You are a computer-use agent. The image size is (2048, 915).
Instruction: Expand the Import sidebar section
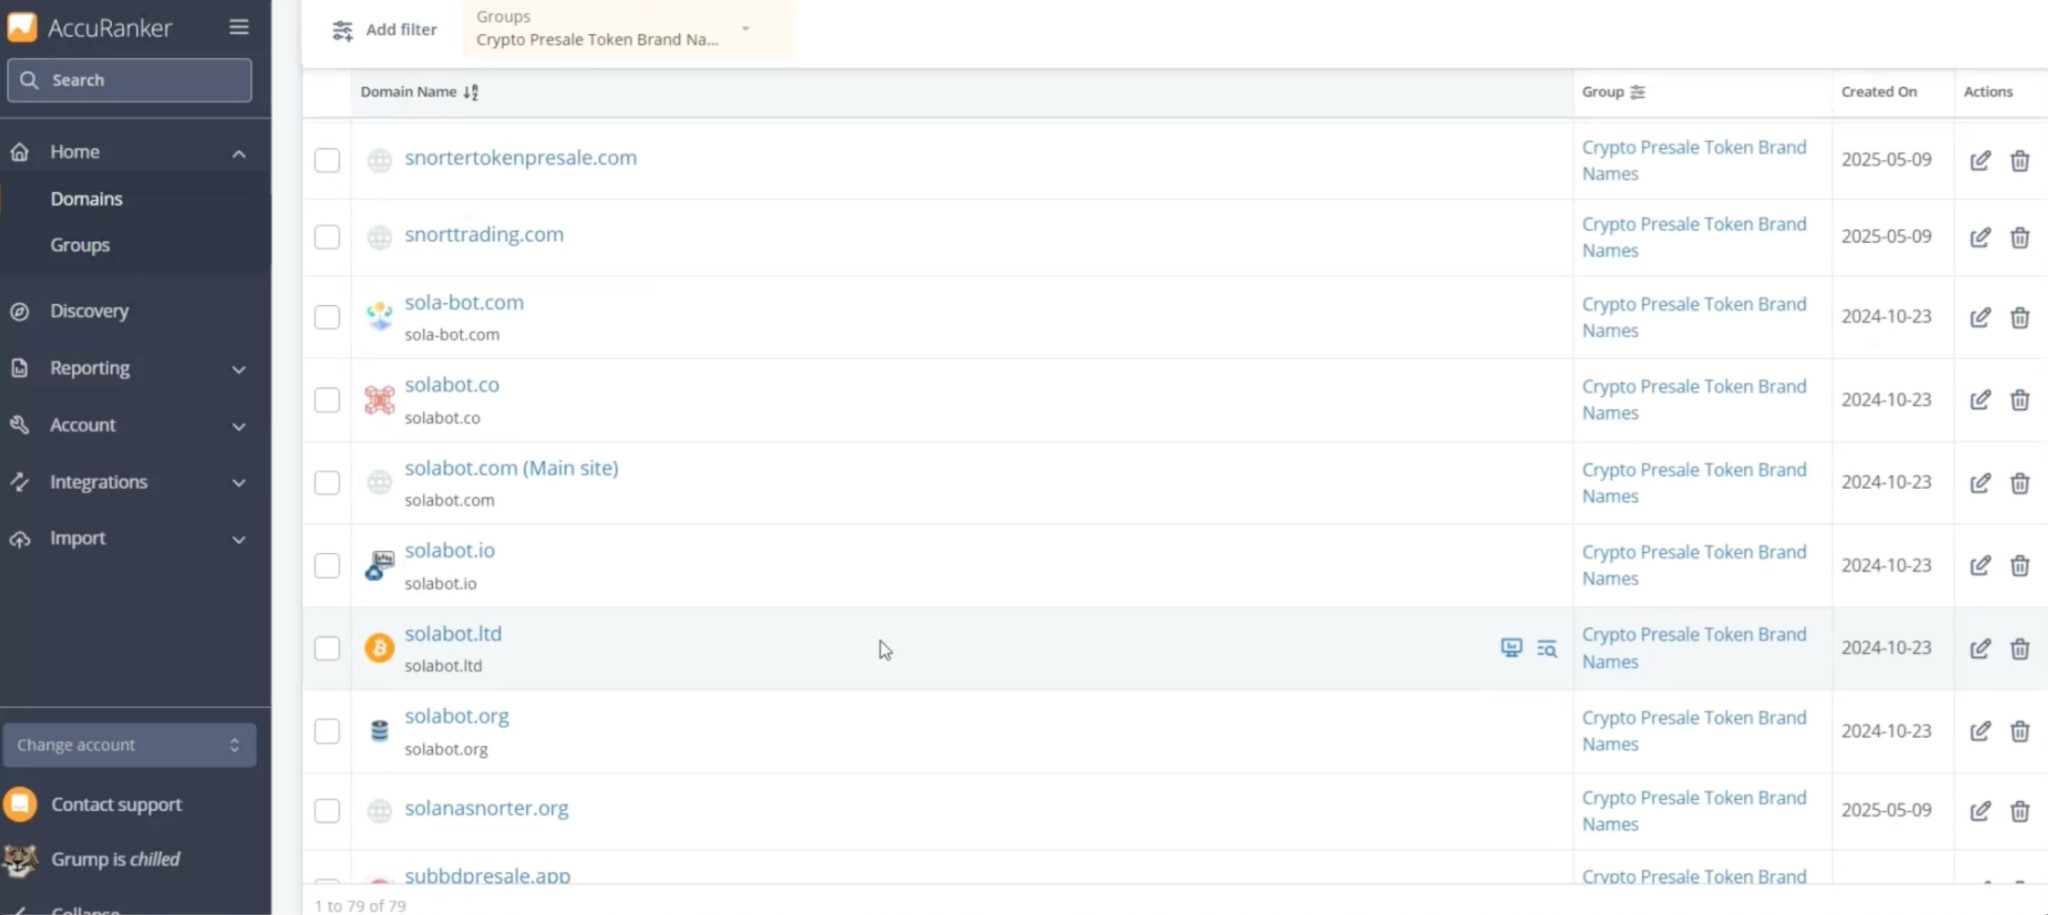point(238,539)
